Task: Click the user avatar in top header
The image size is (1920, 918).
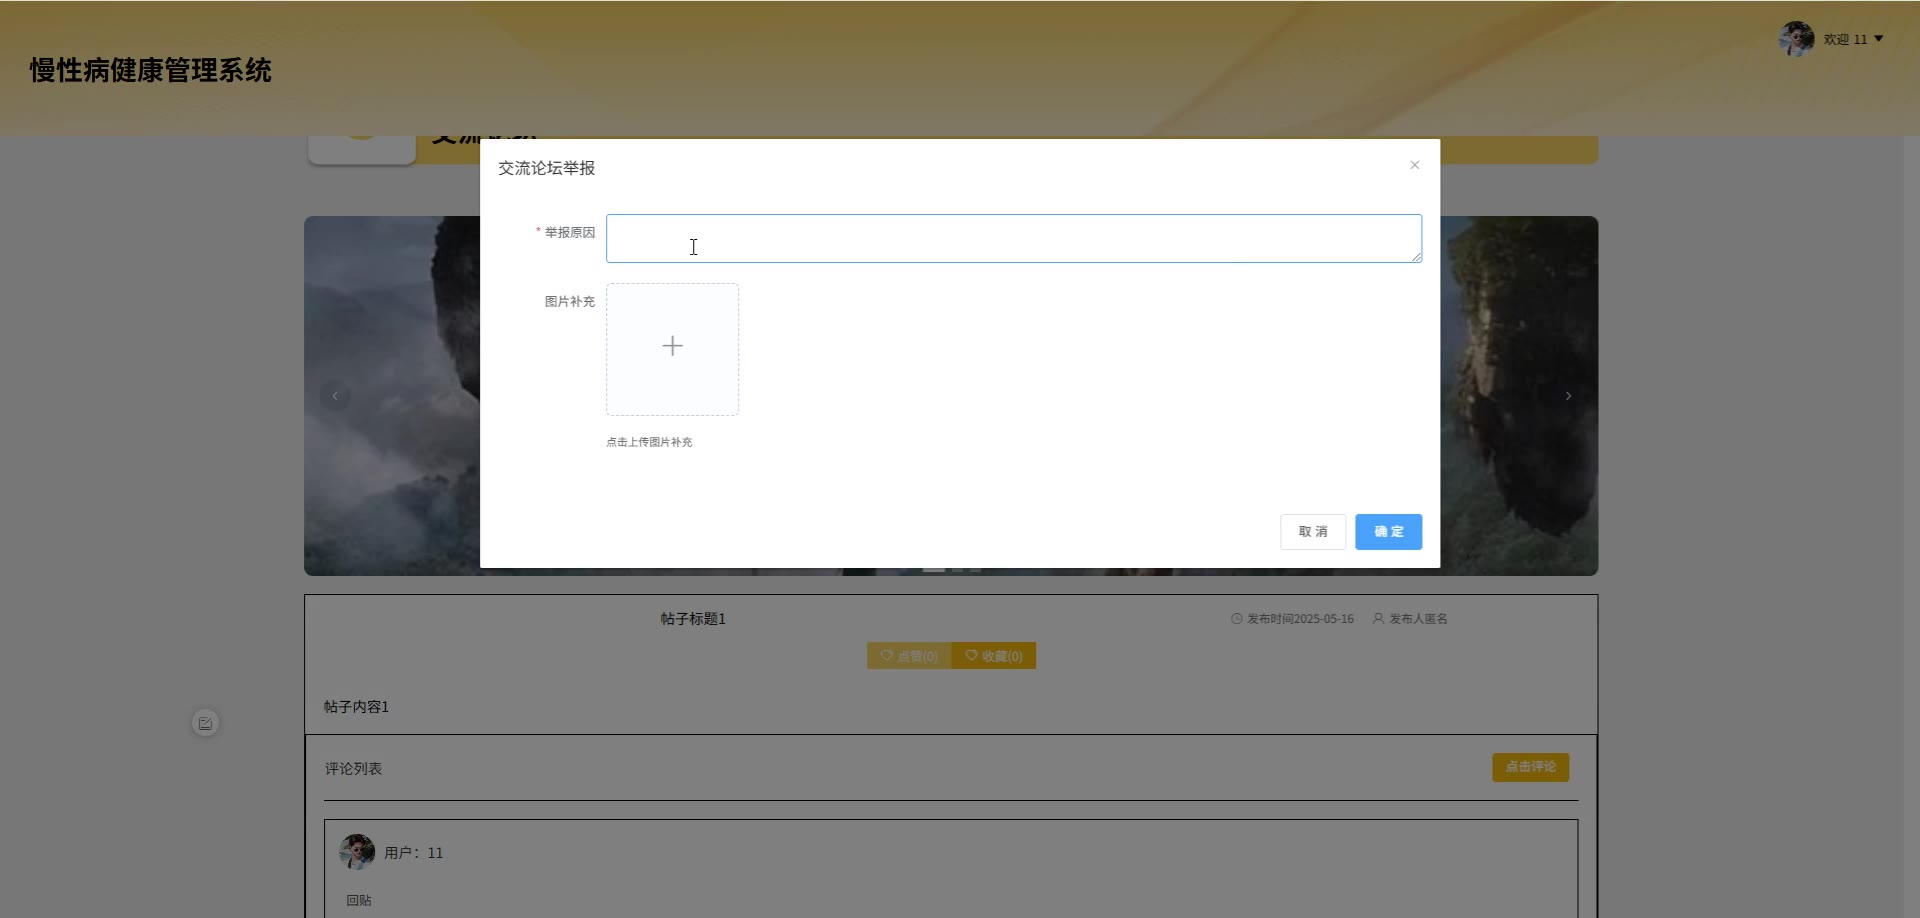Action: point(1796,39)
